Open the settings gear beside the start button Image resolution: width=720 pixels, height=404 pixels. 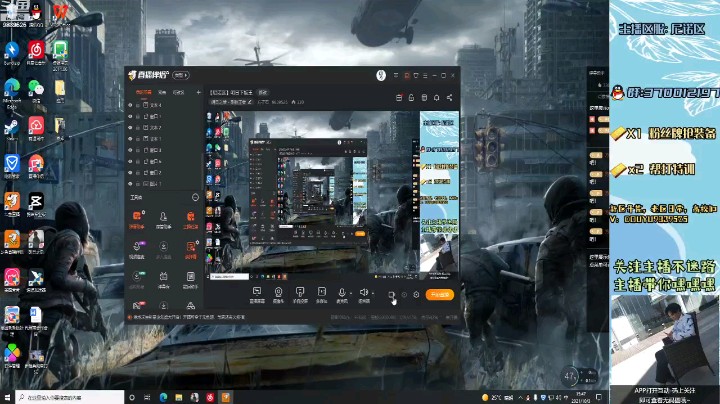click(416, 295)
